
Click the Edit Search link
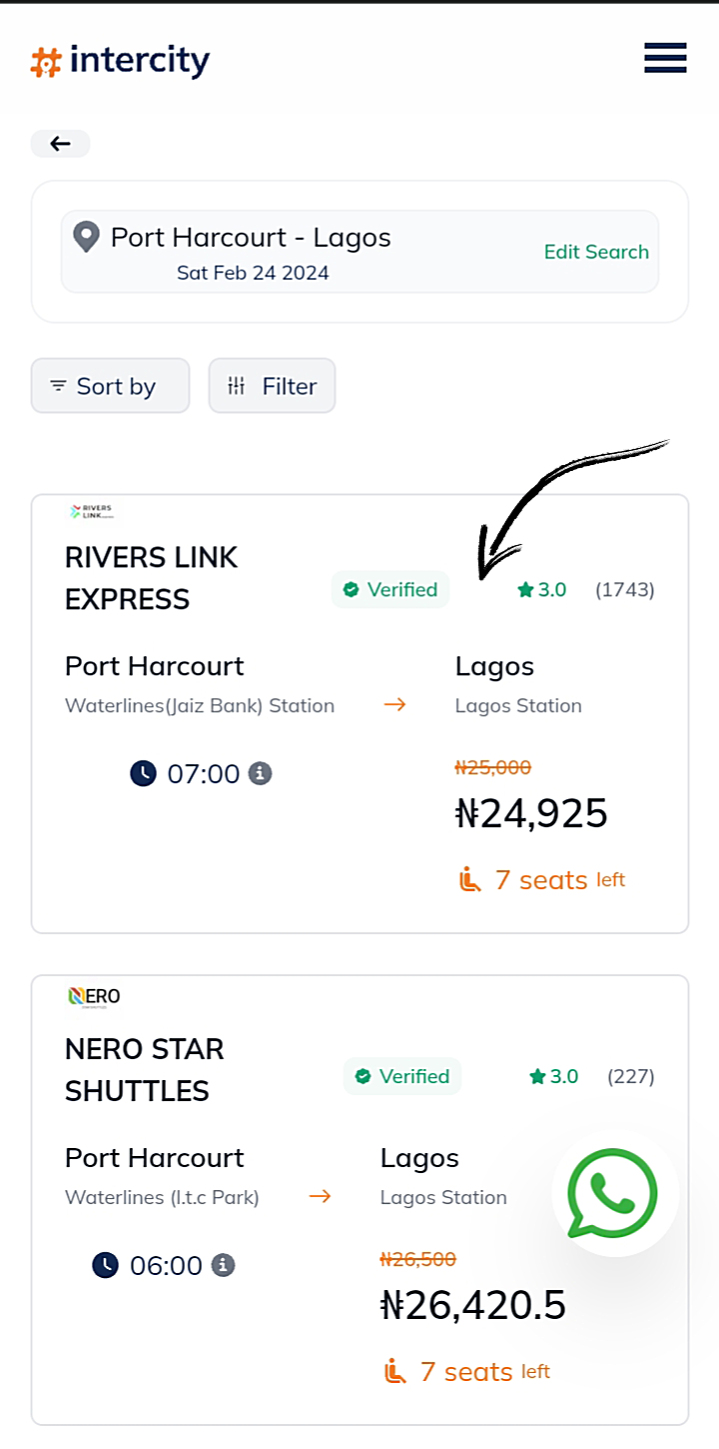pyautogui.click(x=596, y=252)
